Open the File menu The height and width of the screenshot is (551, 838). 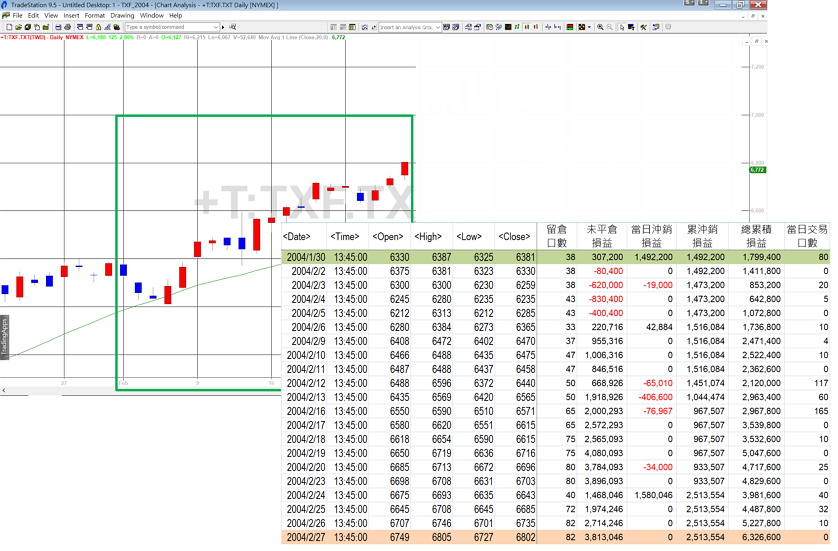coord(17,16)
